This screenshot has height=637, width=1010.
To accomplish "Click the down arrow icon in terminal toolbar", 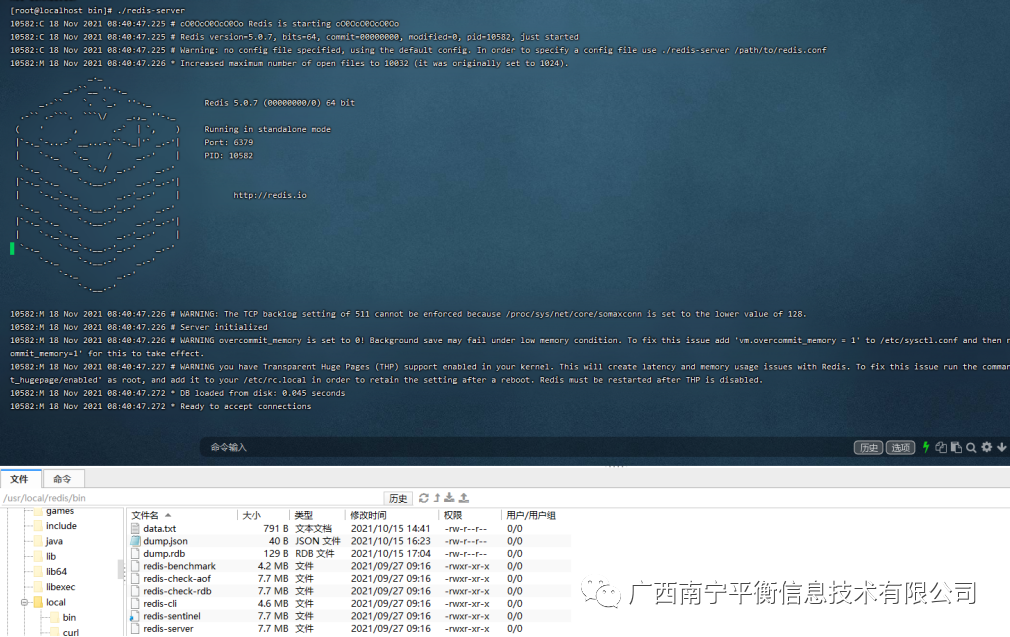I will [1002, 447].
